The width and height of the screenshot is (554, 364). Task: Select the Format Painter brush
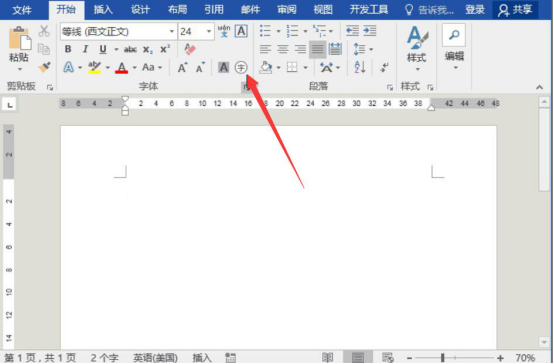click(44, 67)
